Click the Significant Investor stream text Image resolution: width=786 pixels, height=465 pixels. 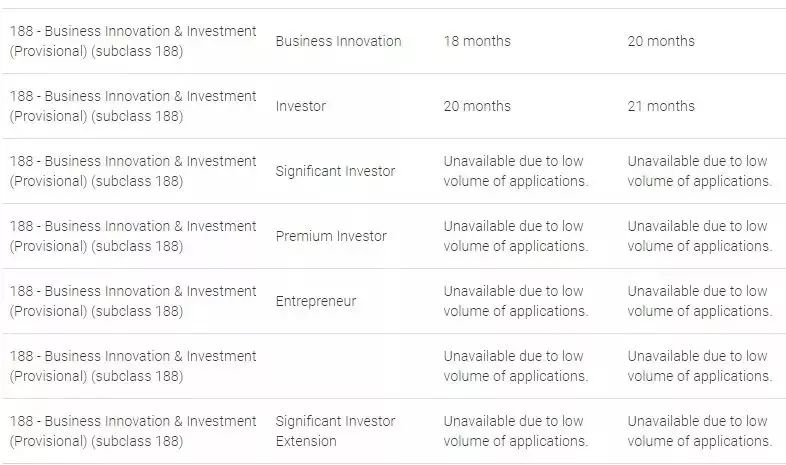(x=335, y=171)
